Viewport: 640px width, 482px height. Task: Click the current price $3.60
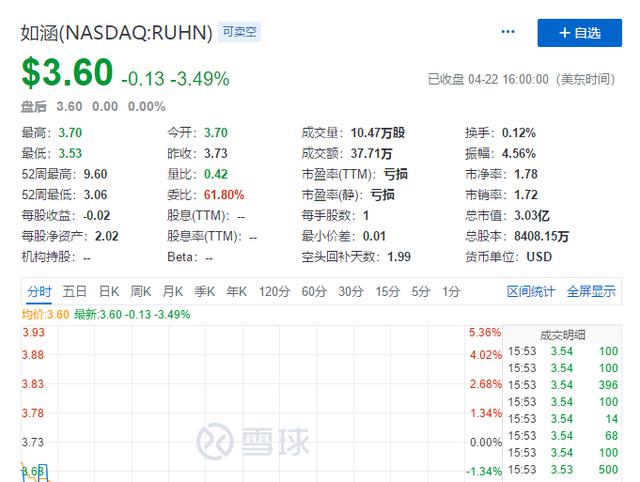67,73
